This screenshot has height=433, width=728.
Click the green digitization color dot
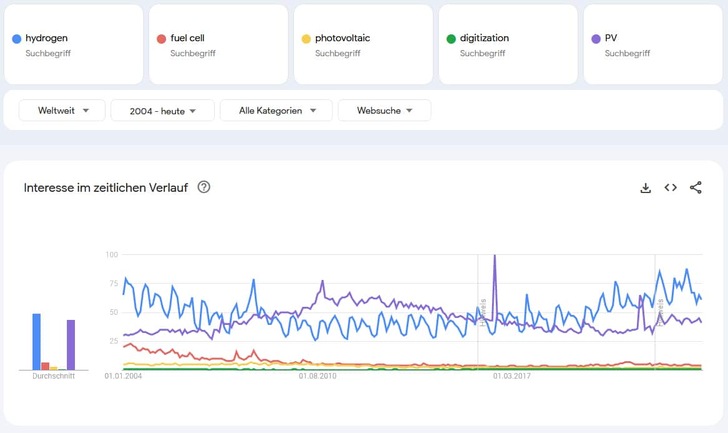(451, 39)
